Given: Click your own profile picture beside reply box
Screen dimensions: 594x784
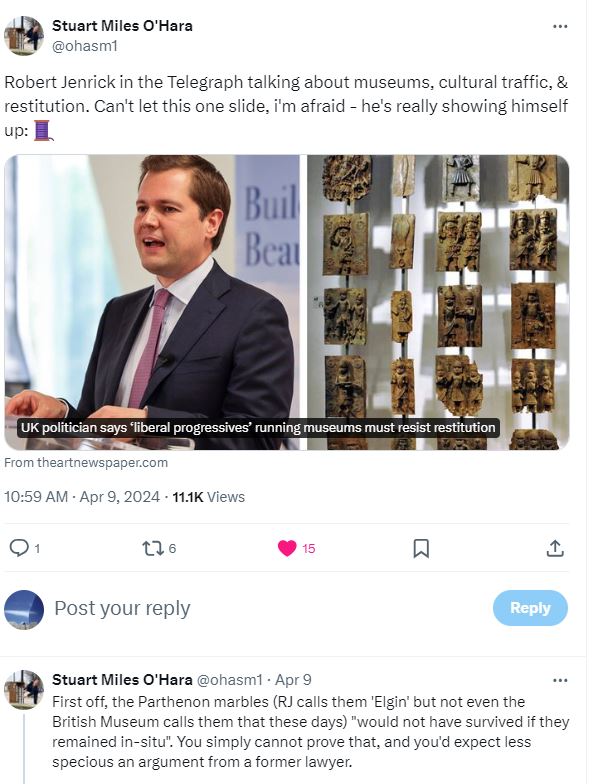Looking at the screenshot, I should (x=24, y=609).
